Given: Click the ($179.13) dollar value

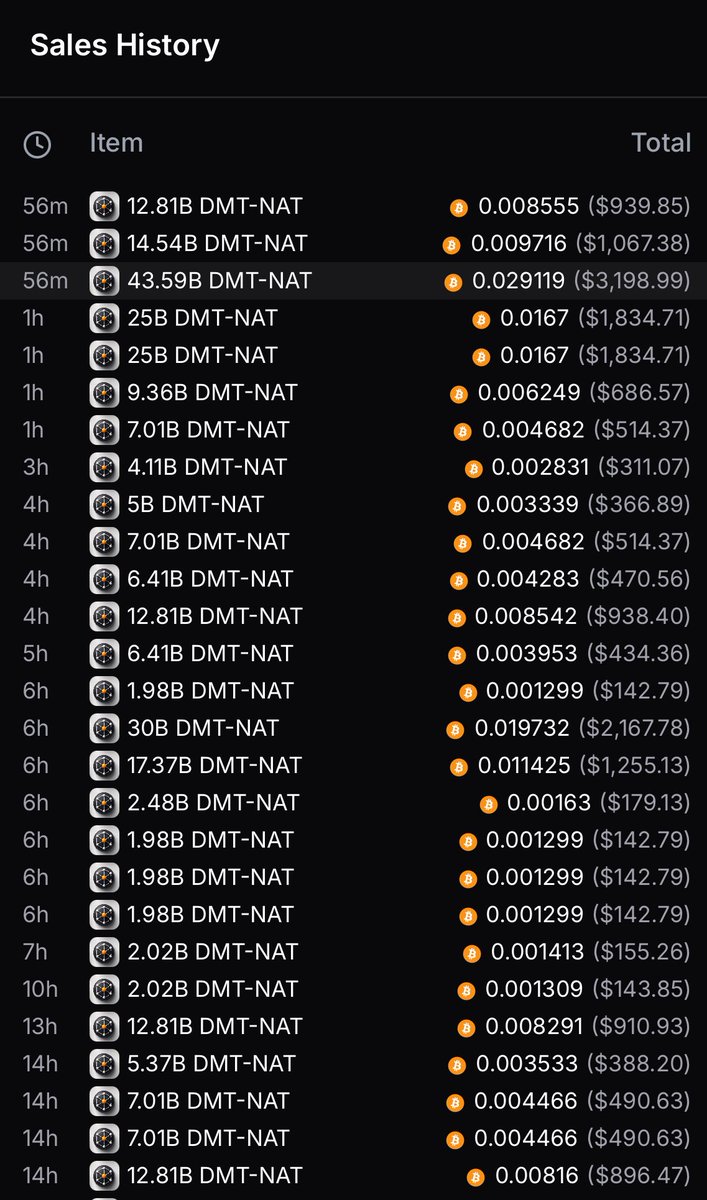Looking at the screenshot, I should 645,803.
